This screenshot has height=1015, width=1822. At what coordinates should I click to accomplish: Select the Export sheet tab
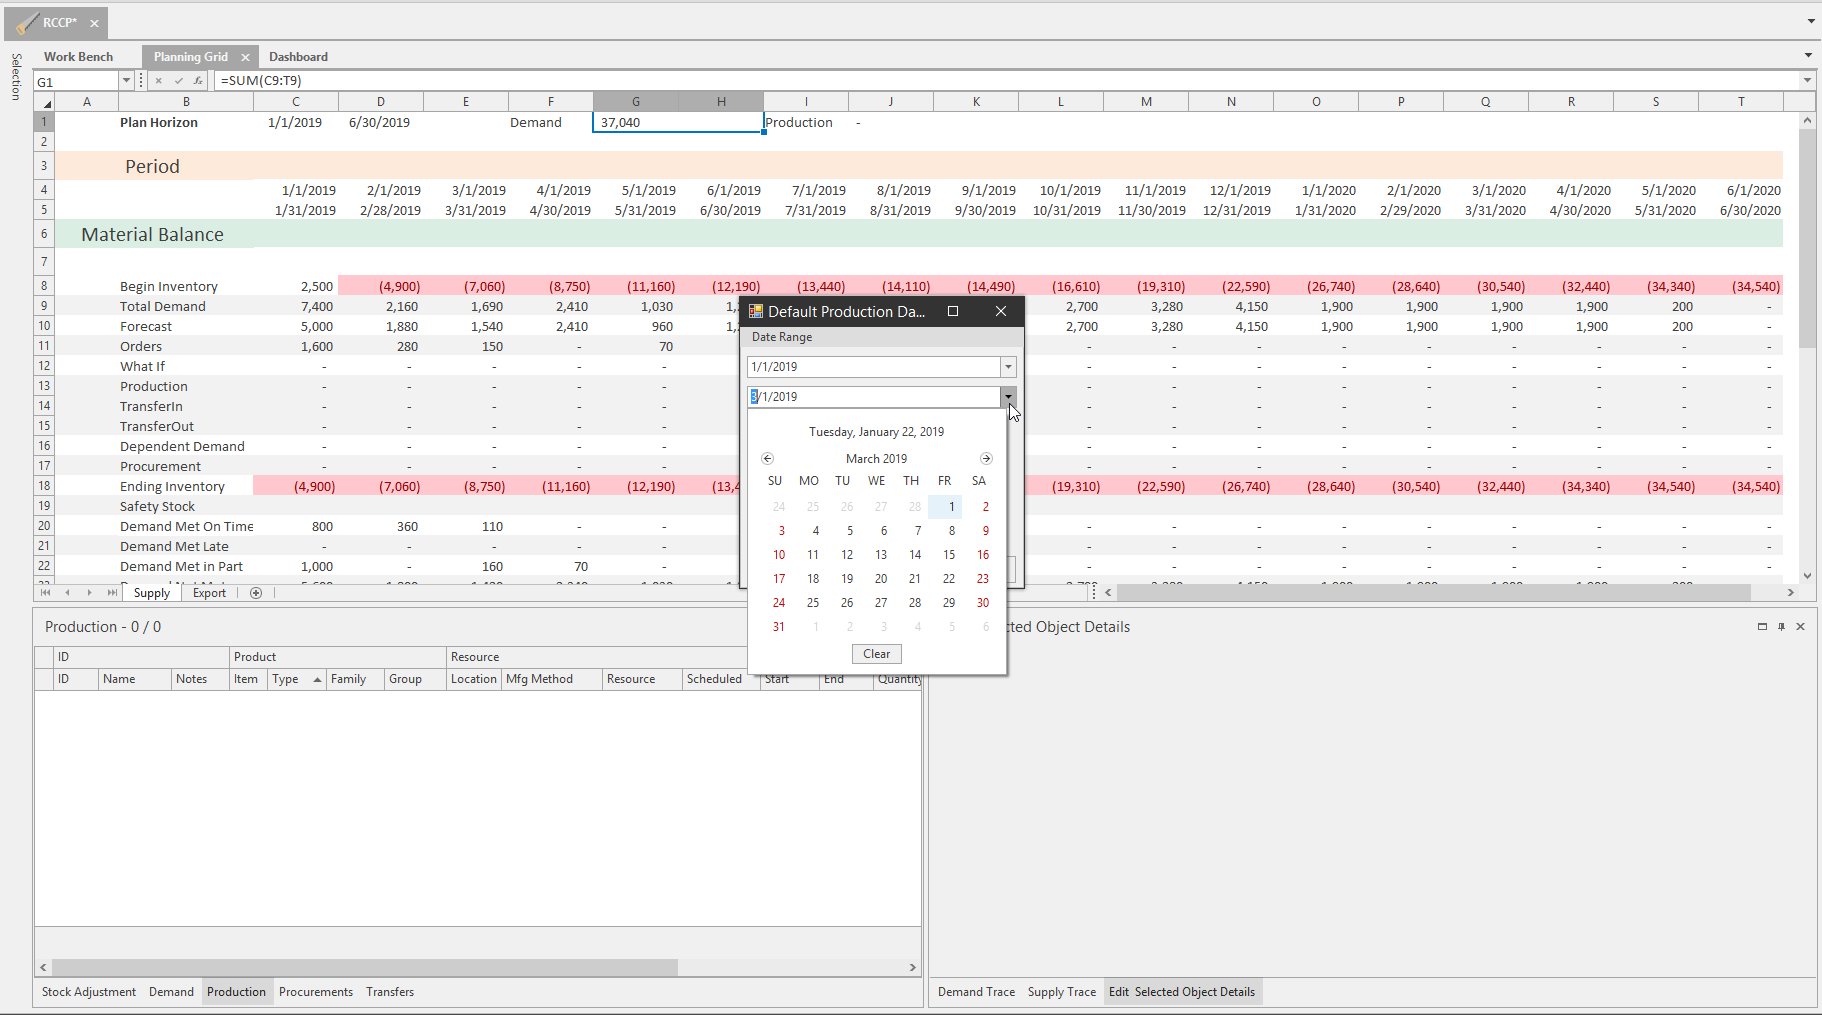(x=209, y=593)
